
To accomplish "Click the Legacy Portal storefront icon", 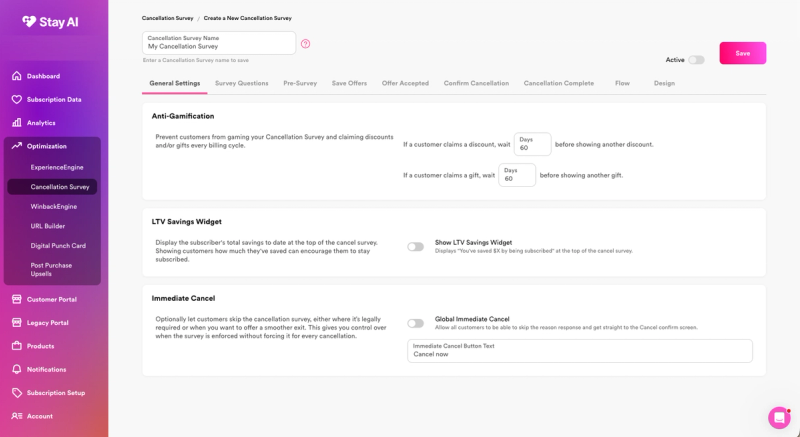I will point(17,323).
